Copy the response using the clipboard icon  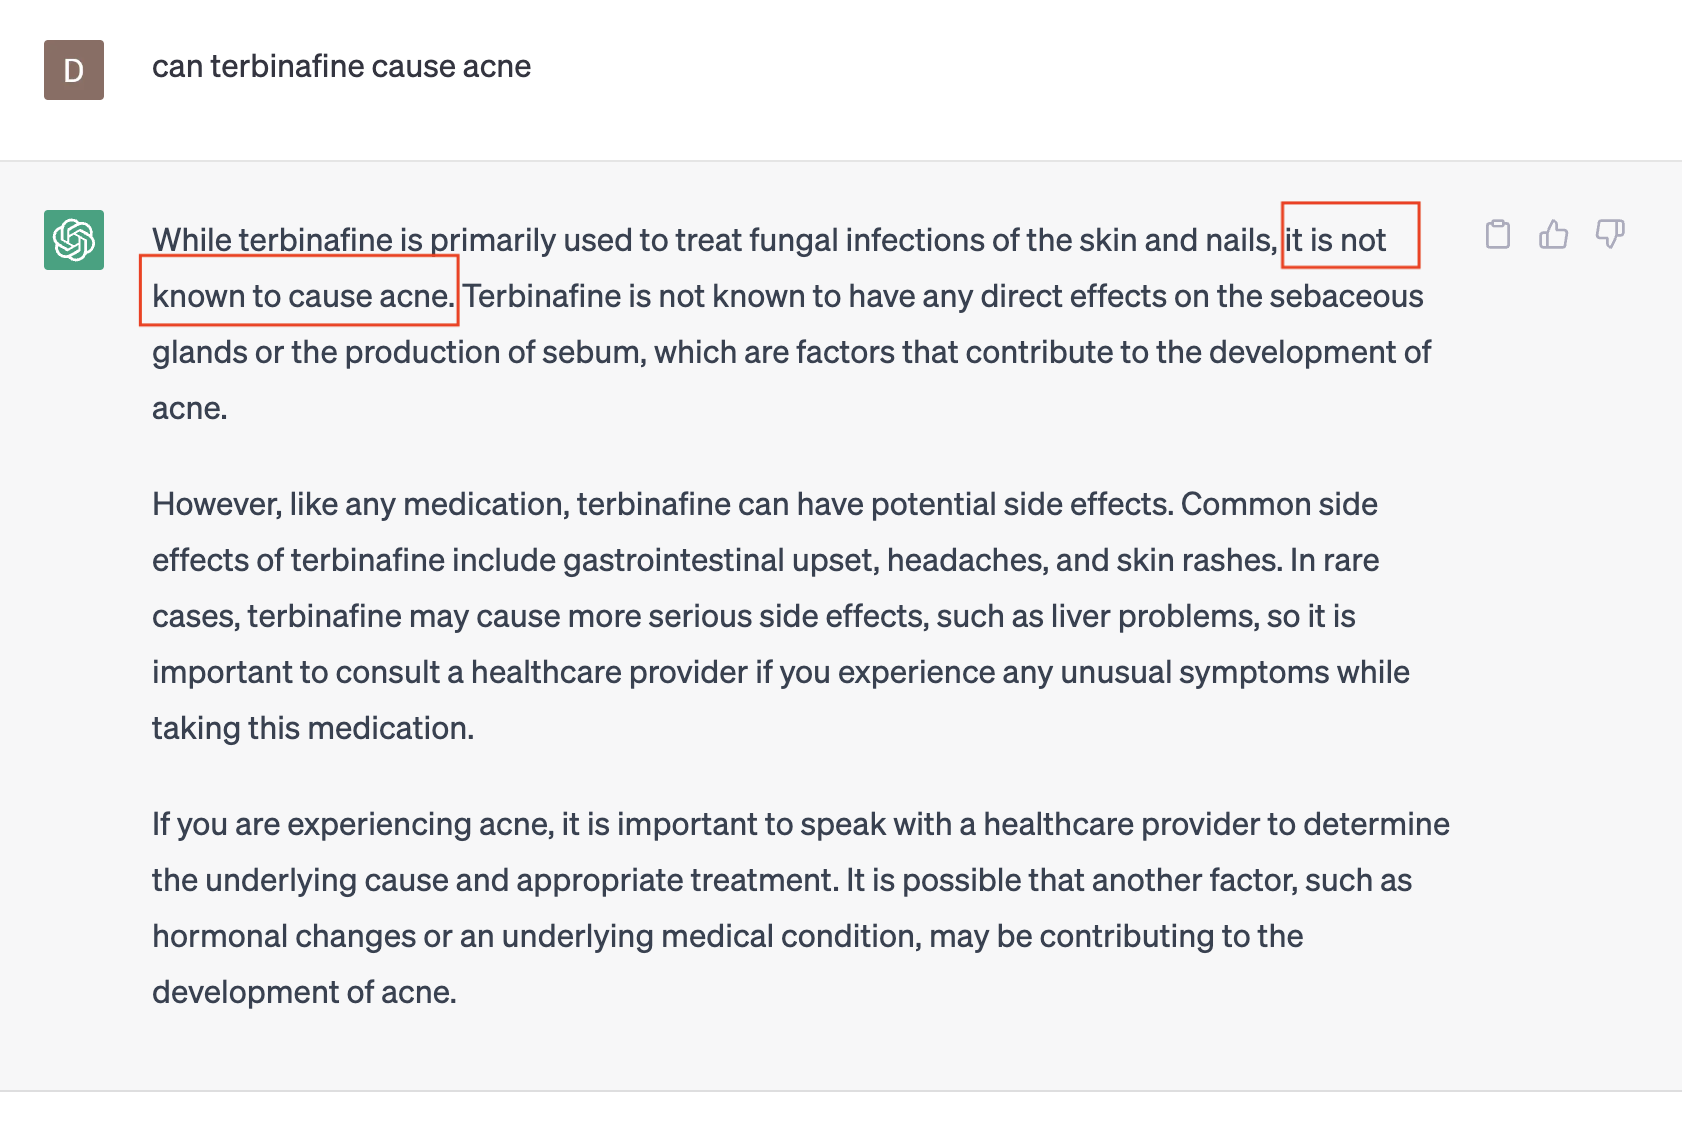(x=1497, y=234)
